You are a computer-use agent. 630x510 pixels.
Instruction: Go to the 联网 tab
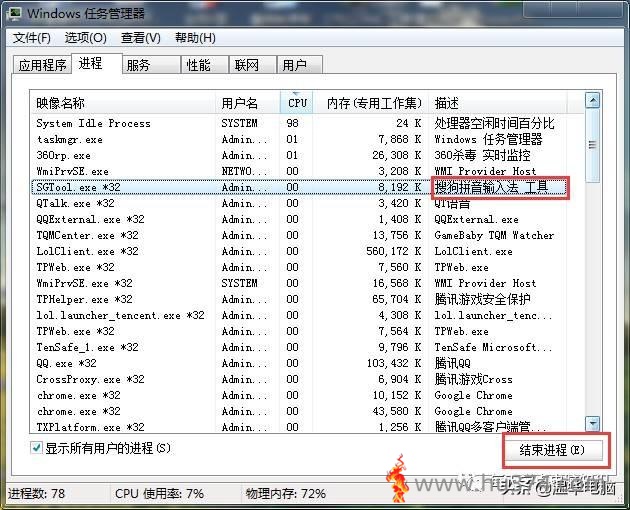point(252,65)
